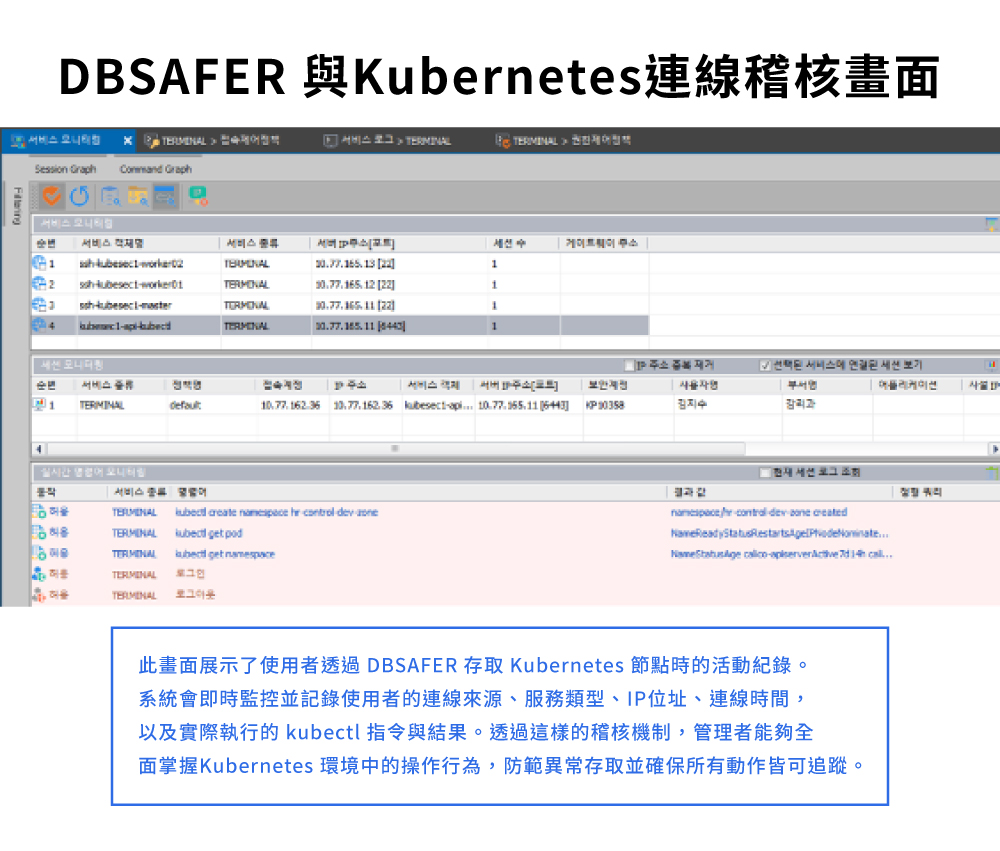Click the orange shield checkmark toolbar icon
The height and width of the screenshot is (851, 1000).
click(52, 196)
